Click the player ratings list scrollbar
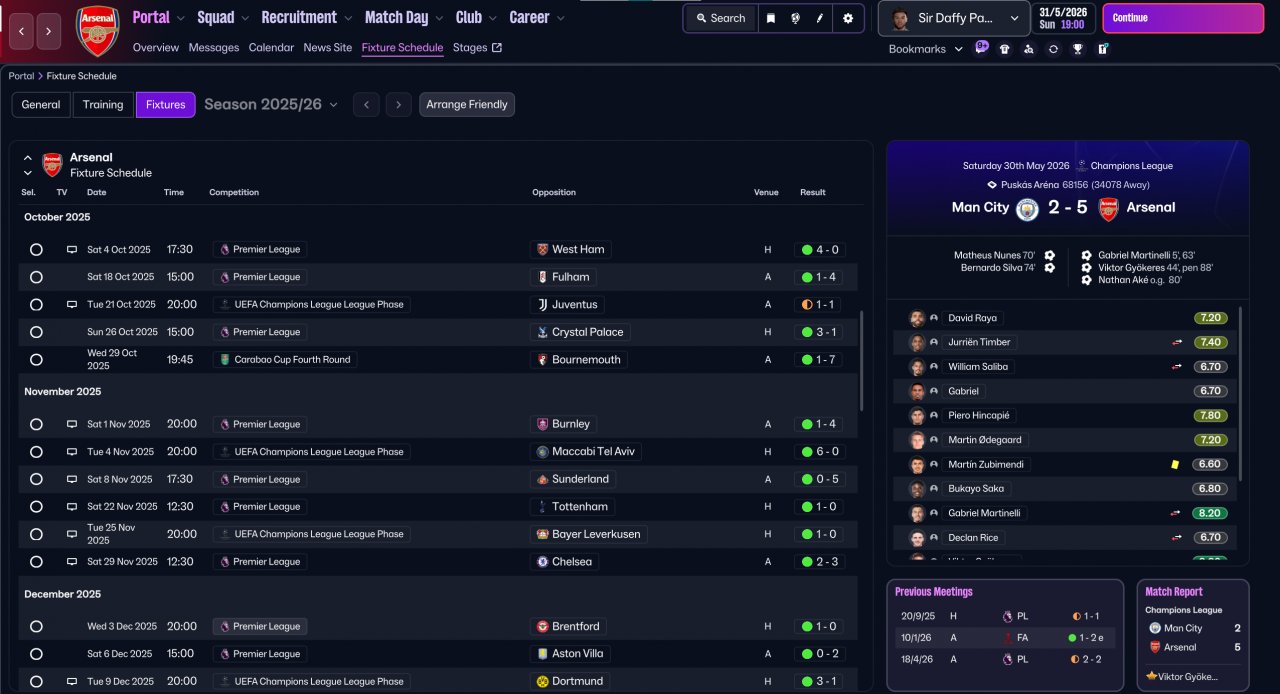This screenshot has width=1280, height=694. [1240, 393]
